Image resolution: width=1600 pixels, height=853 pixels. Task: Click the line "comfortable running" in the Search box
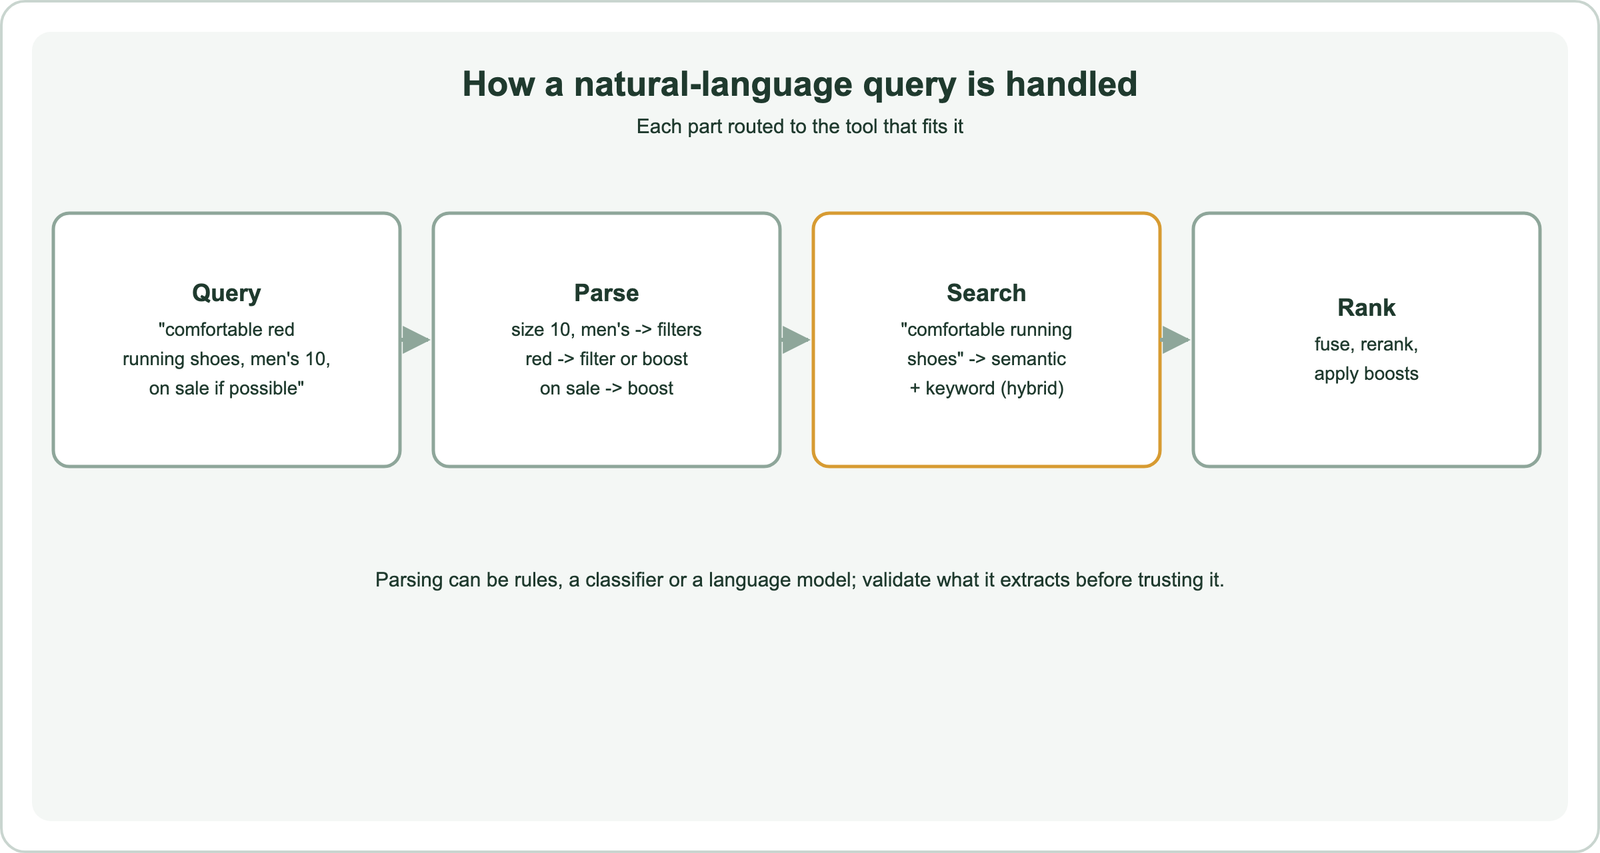pos(986,330)
